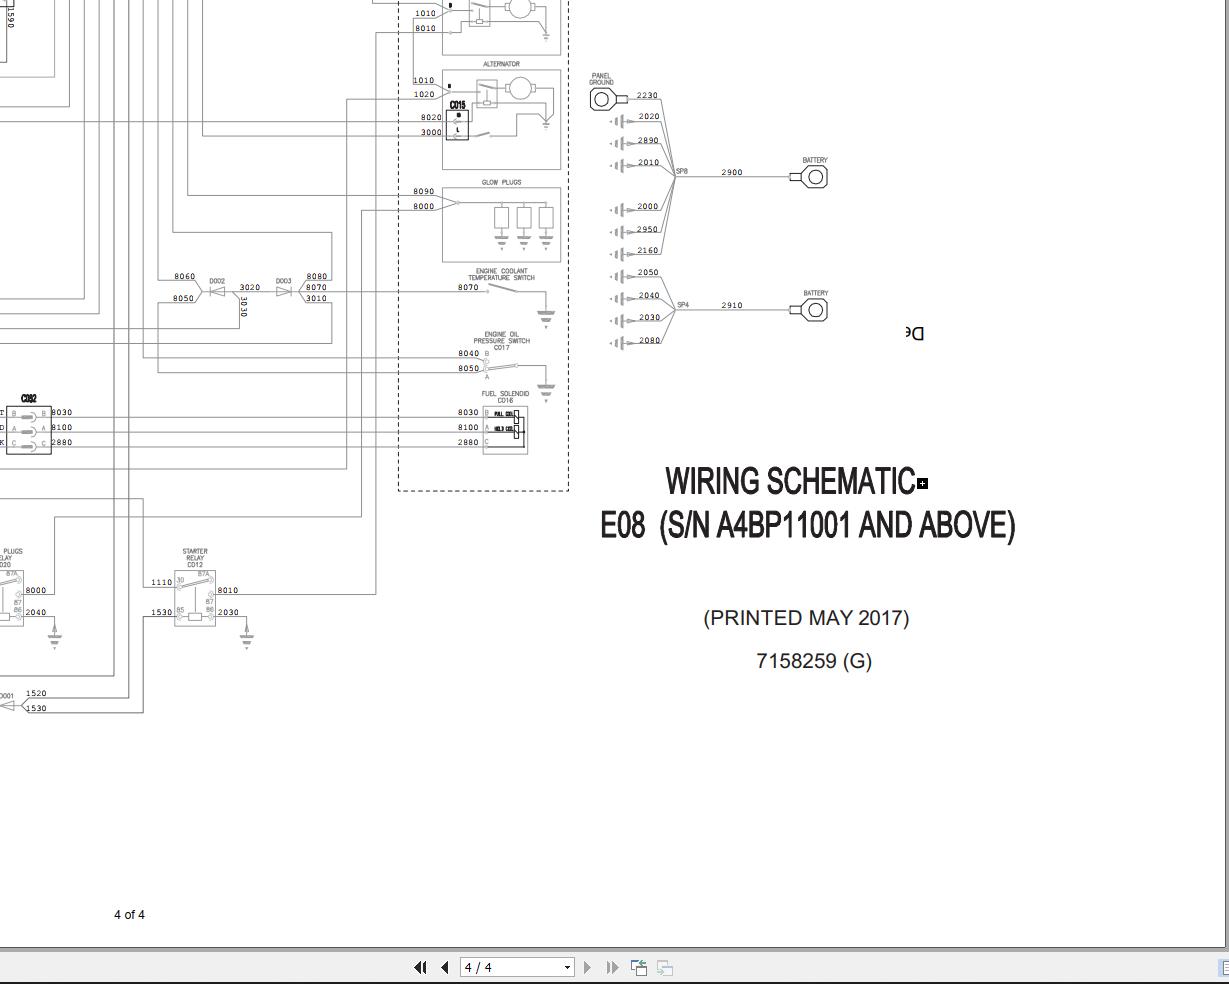Go to the previous page
The width and height of the screenshot is (1229, 984).
[x=444, y=967]
